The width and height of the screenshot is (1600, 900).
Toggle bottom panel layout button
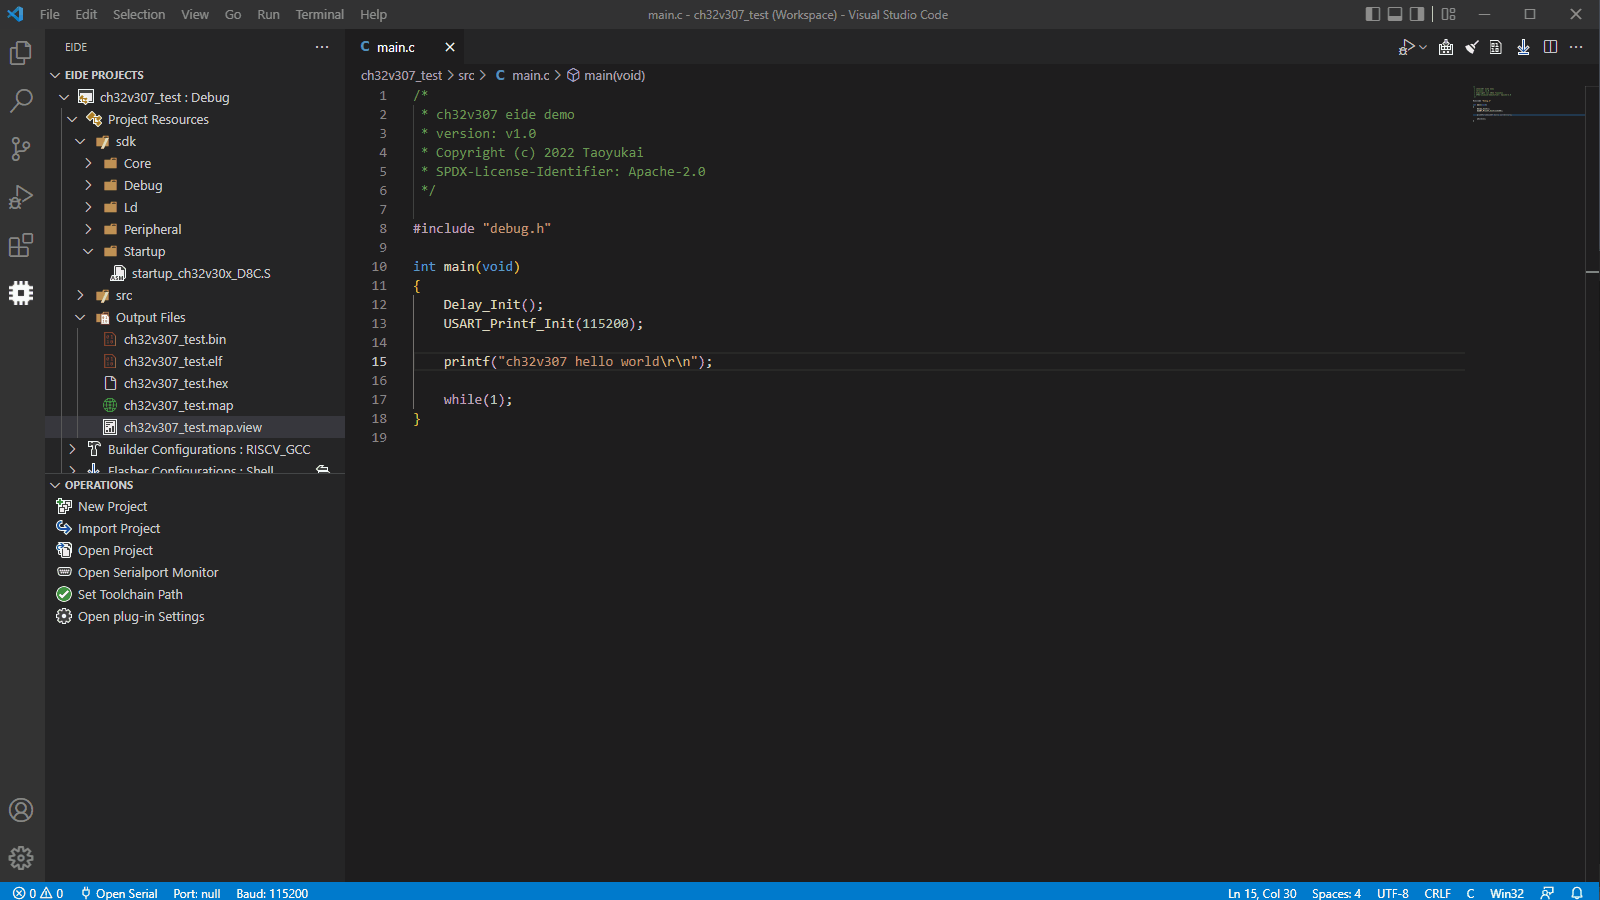pyautogui.click(x=1395, y=14)
